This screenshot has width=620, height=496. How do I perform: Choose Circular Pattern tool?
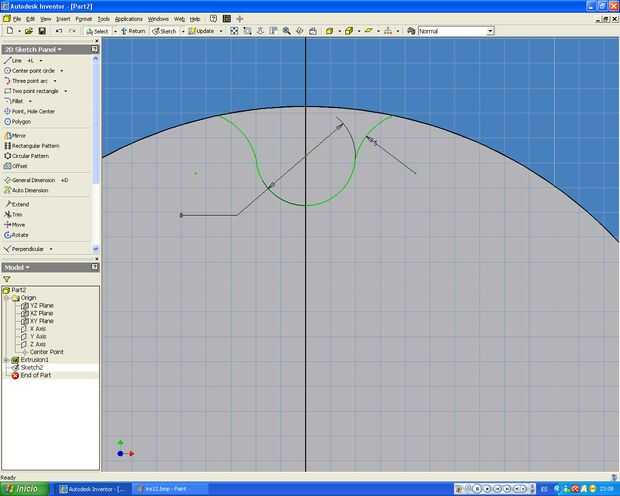tap(26, 156)
